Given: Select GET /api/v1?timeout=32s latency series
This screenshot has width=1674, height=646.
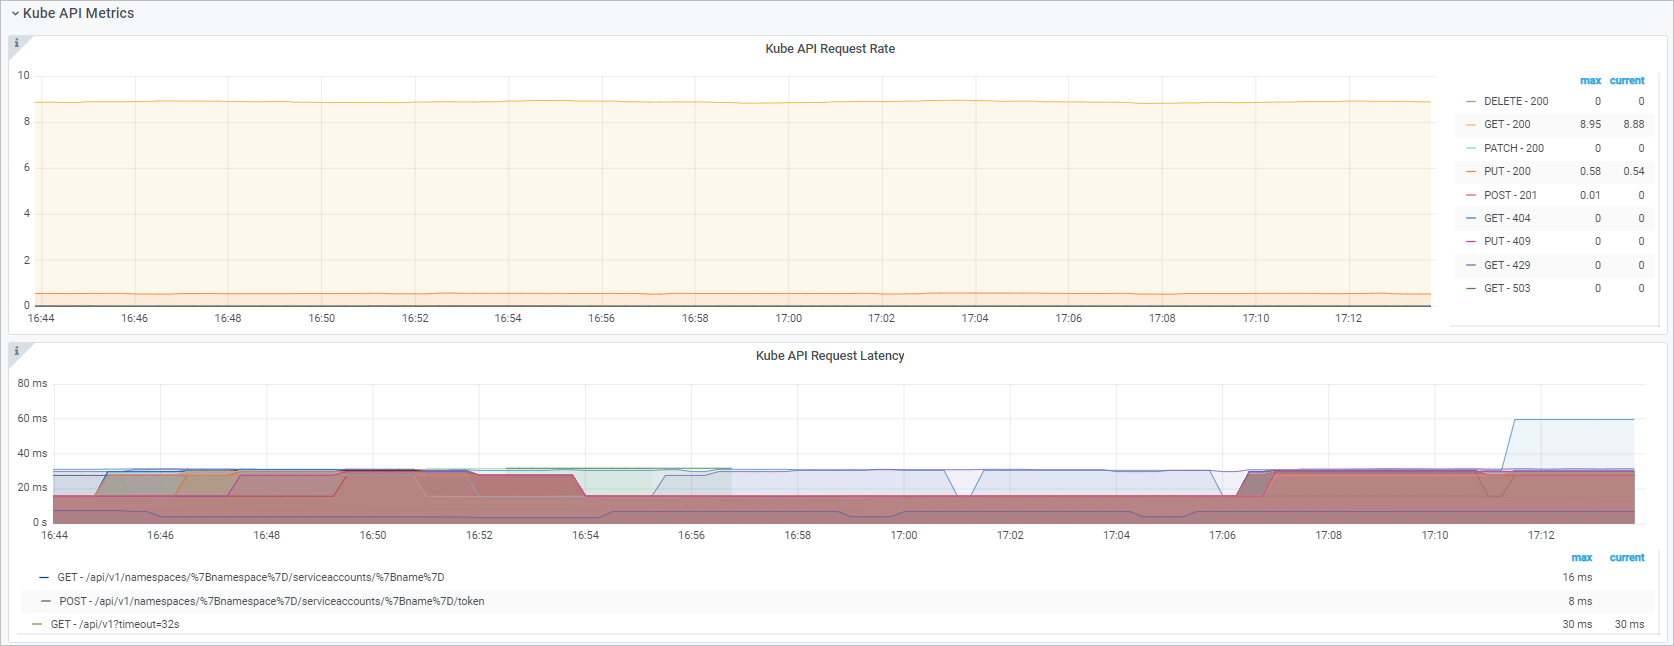Looking at the screenshot, I should click(115, 624).
